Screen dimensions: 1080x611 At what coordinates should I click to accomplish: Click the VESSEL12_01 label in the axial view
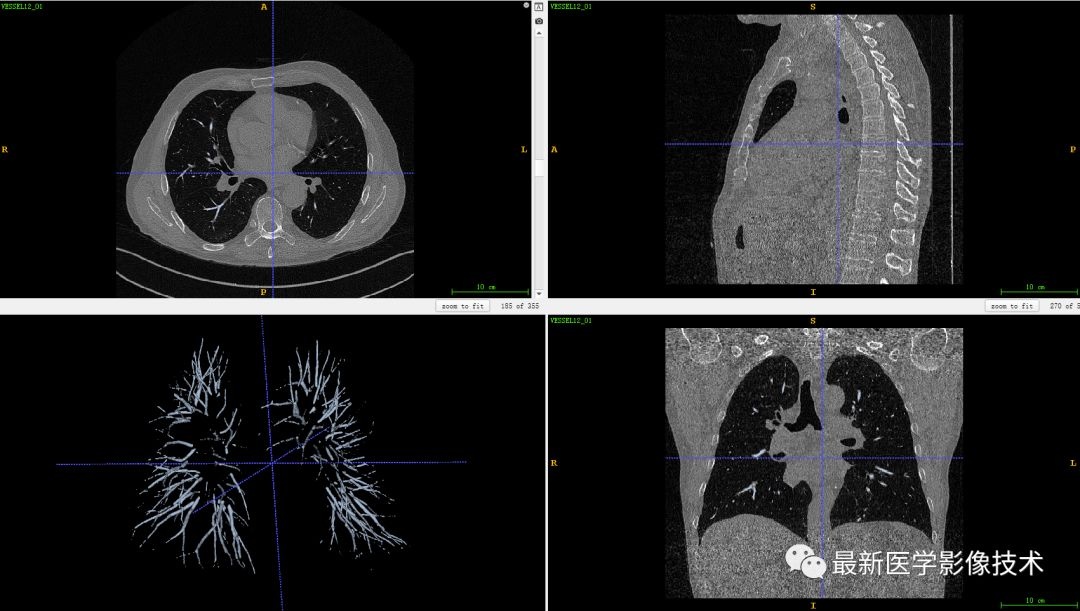tap(22, 6)
